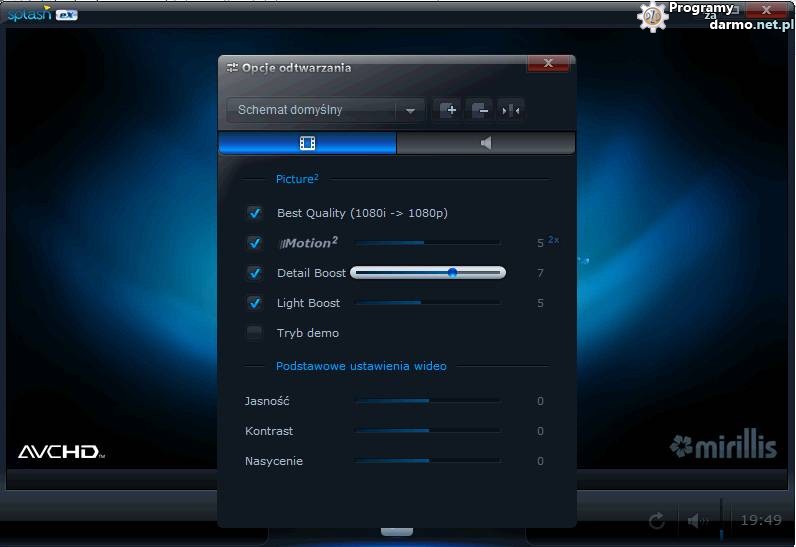
Task: Add a new playback scheme with plus icon
Action: [448, 110]
